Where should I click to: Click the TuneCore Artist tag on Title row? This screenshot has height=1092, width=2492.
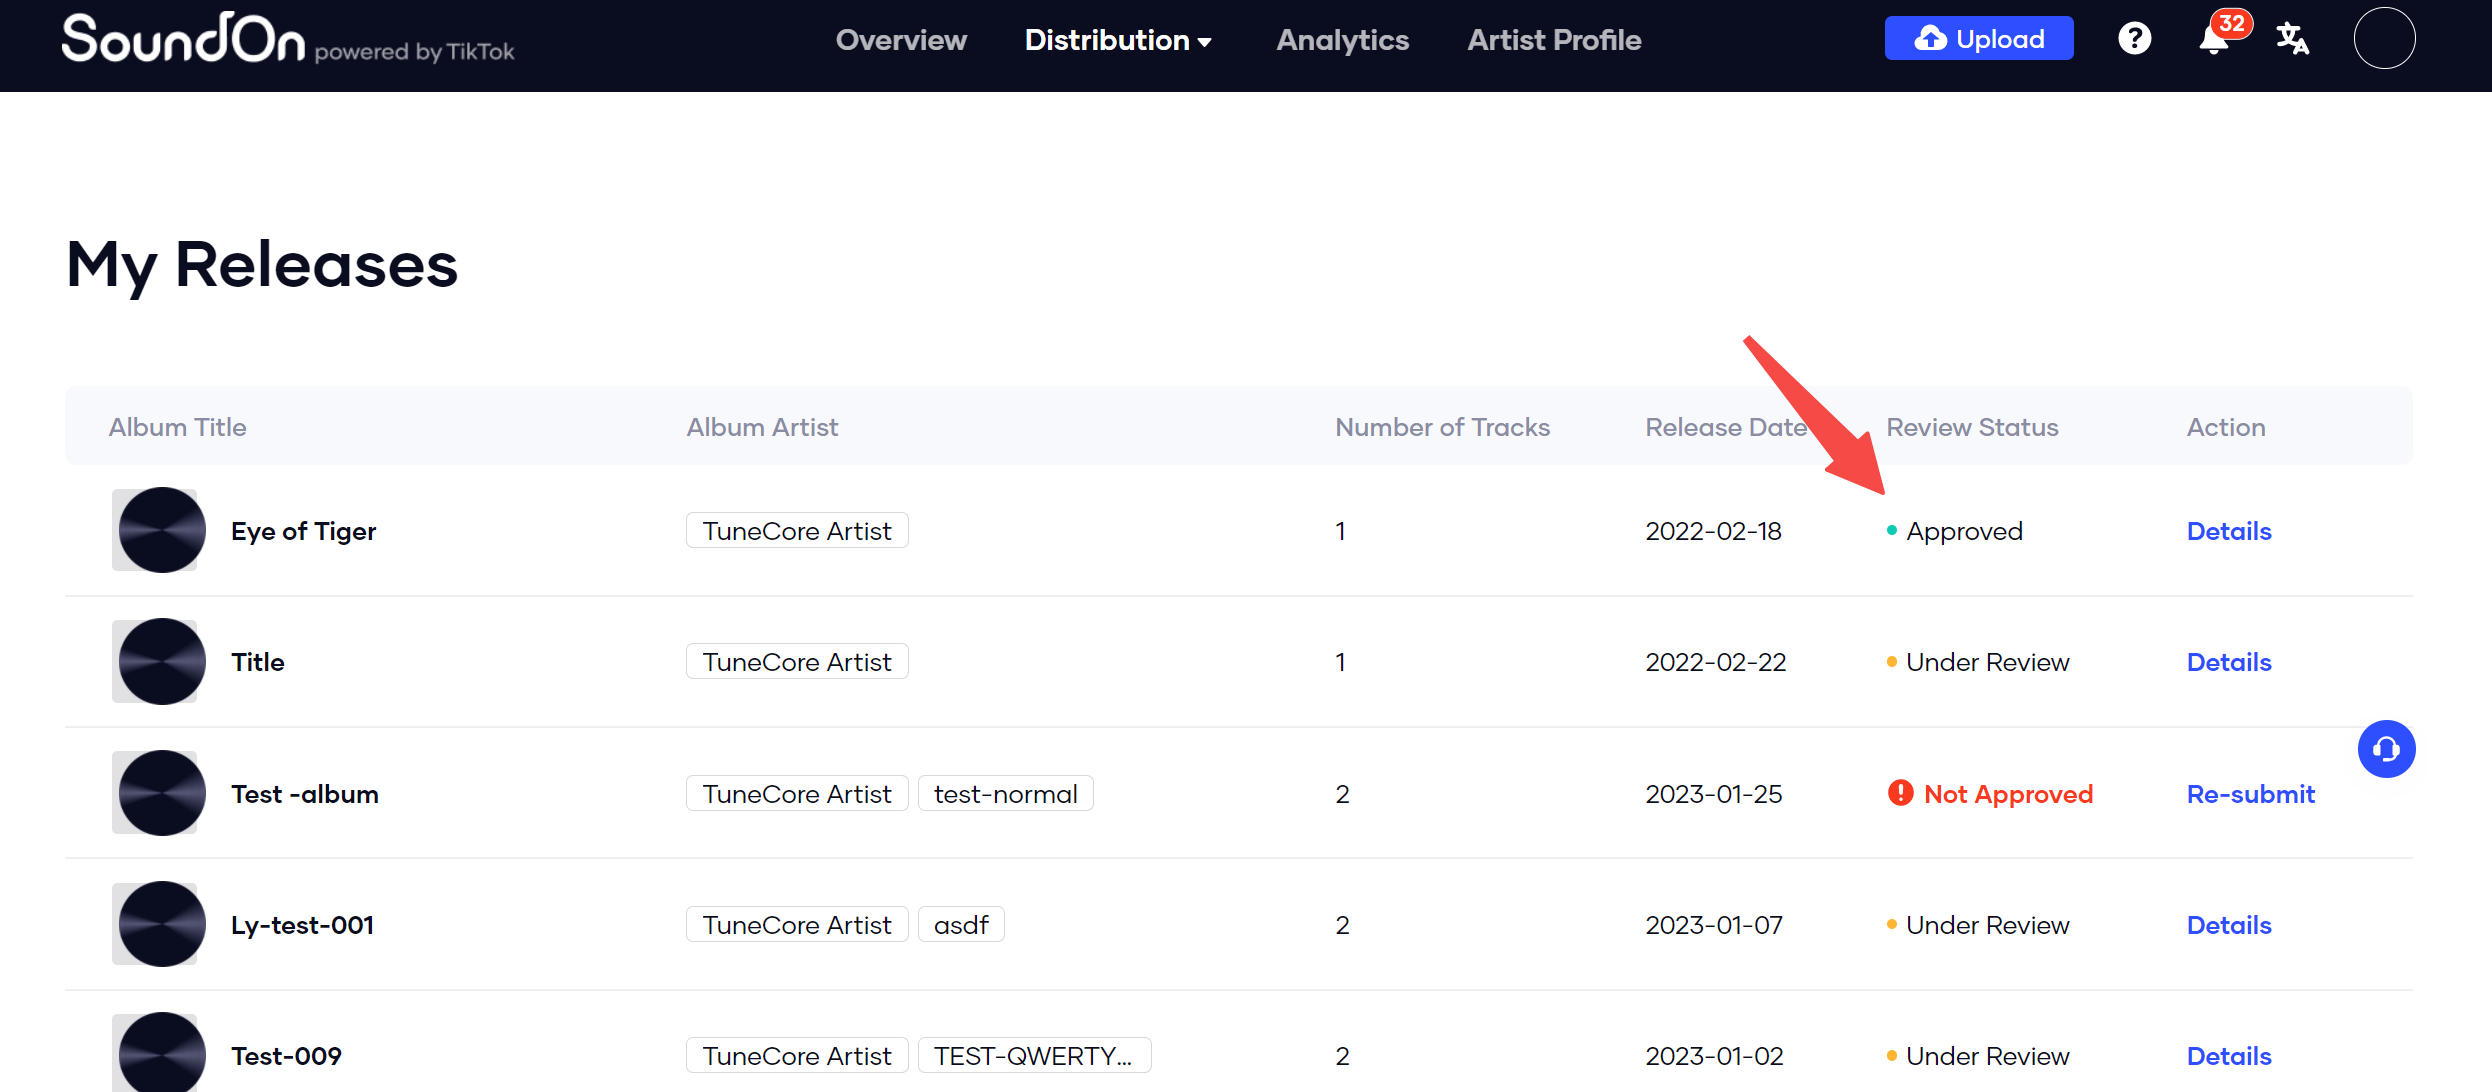pos(796,661)
